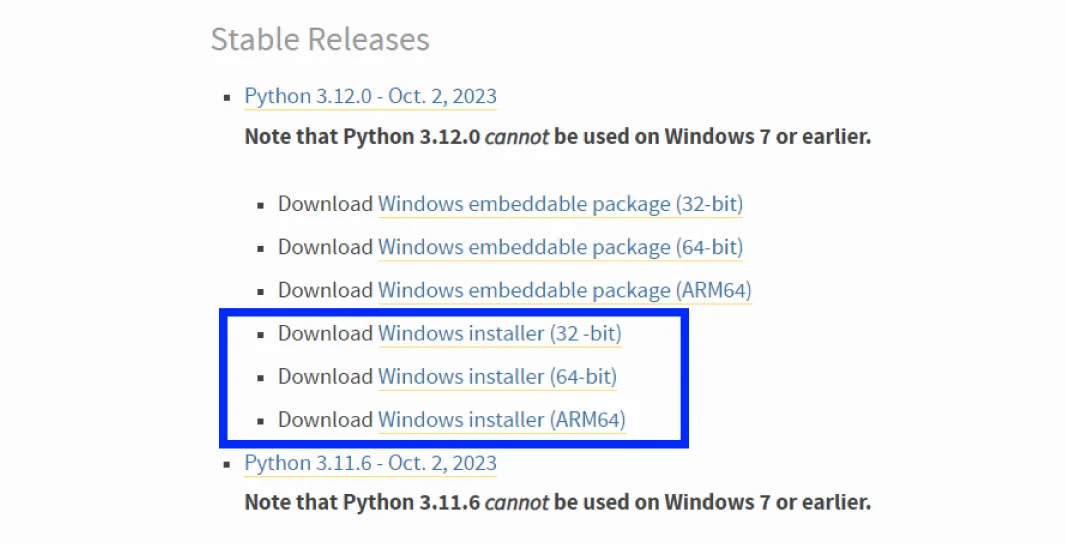Click the Windows installer (64-bit) link
1065x544 pixels.
[497, 377]
